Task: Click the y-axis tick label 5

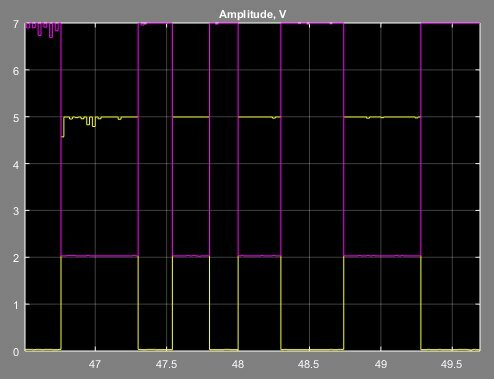Action: pyautogui.click(x=16, y=118)
